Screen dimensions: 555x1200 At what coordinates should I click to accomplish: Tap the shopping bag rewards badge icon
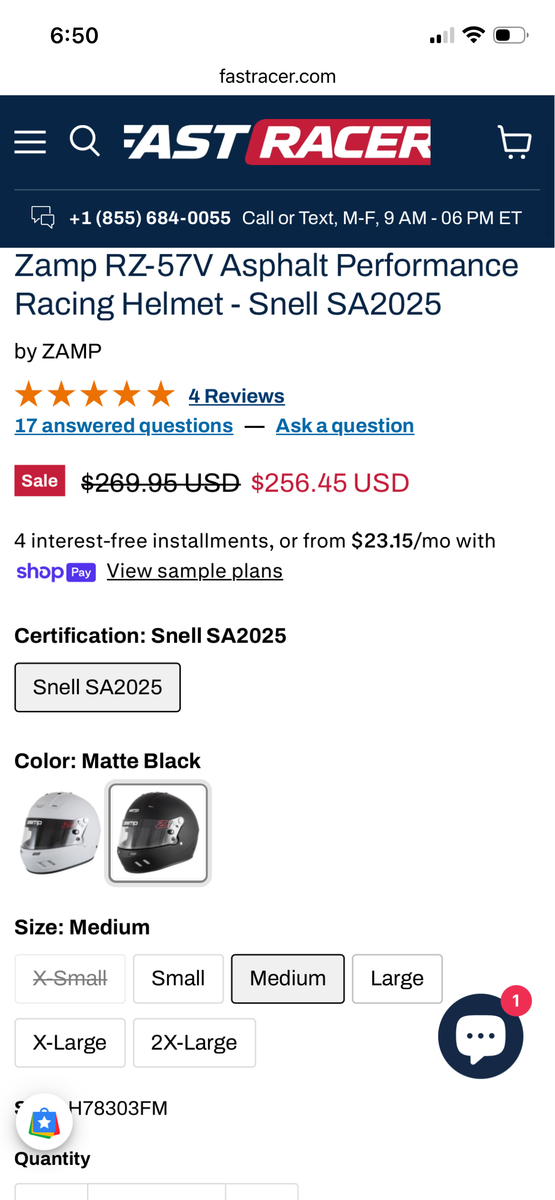43,1123
